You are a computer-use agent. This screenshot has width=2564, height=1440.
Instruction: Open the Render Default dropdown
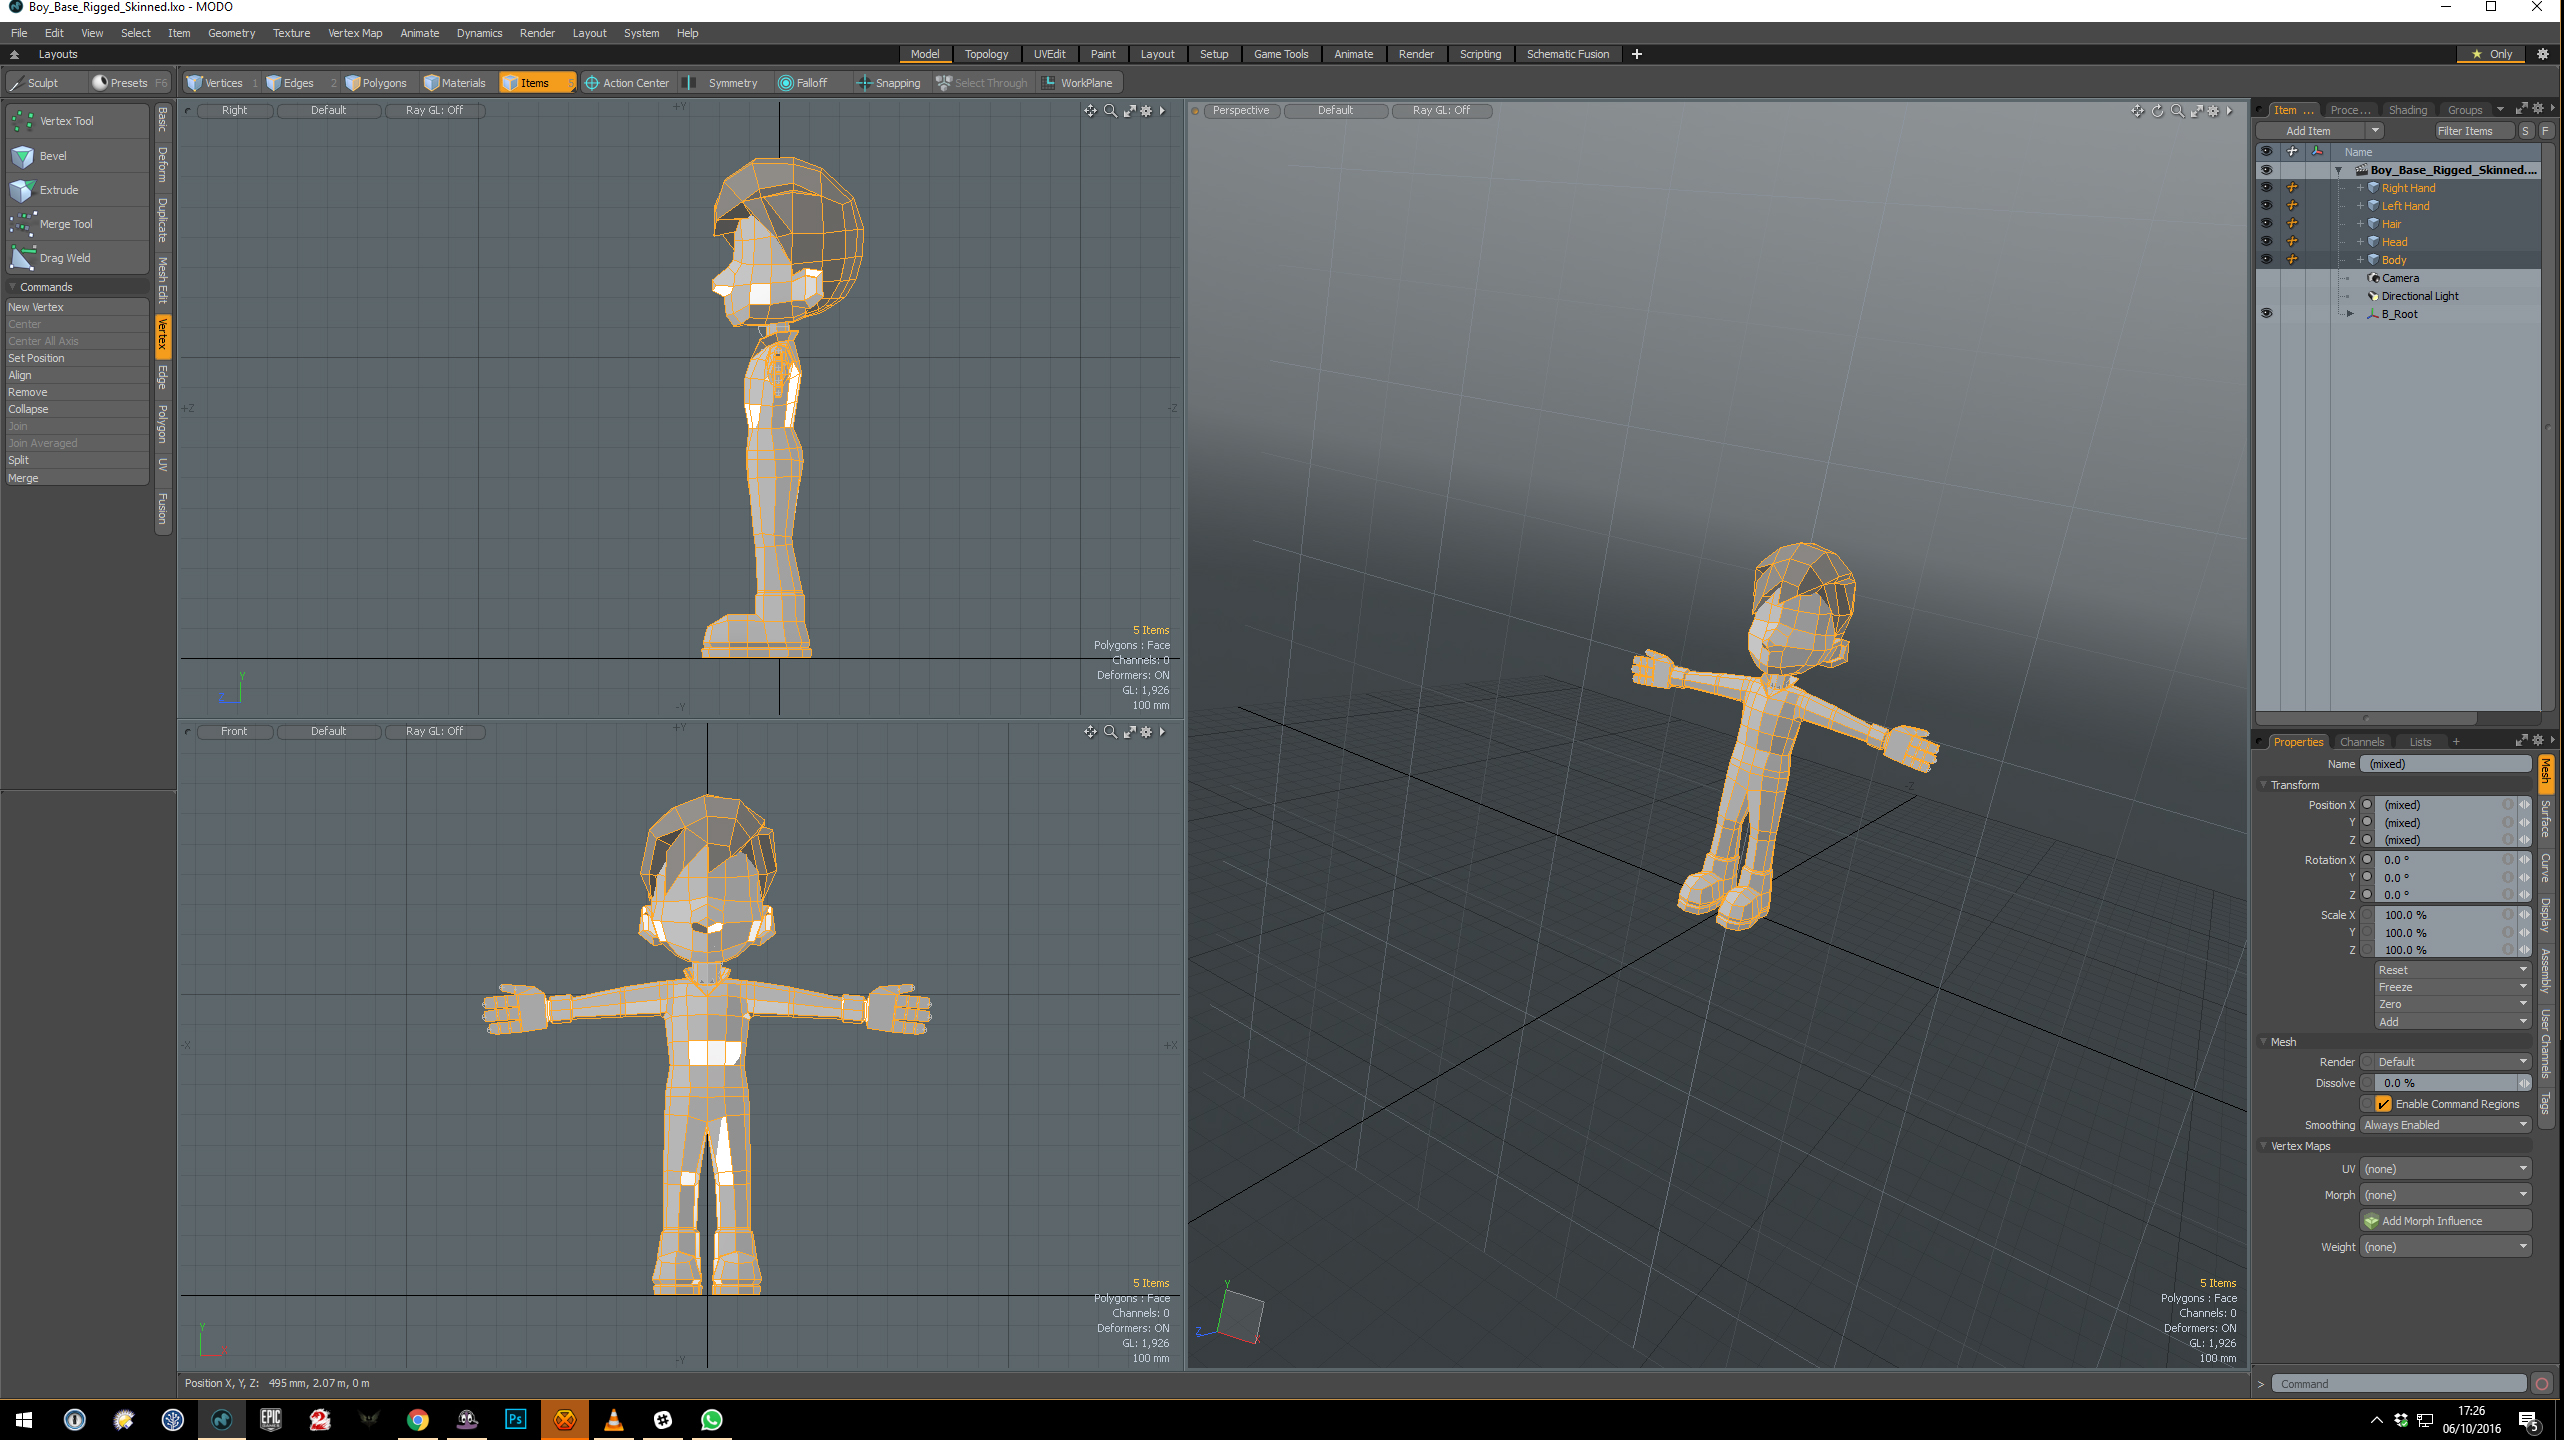coord(2446,1062)
